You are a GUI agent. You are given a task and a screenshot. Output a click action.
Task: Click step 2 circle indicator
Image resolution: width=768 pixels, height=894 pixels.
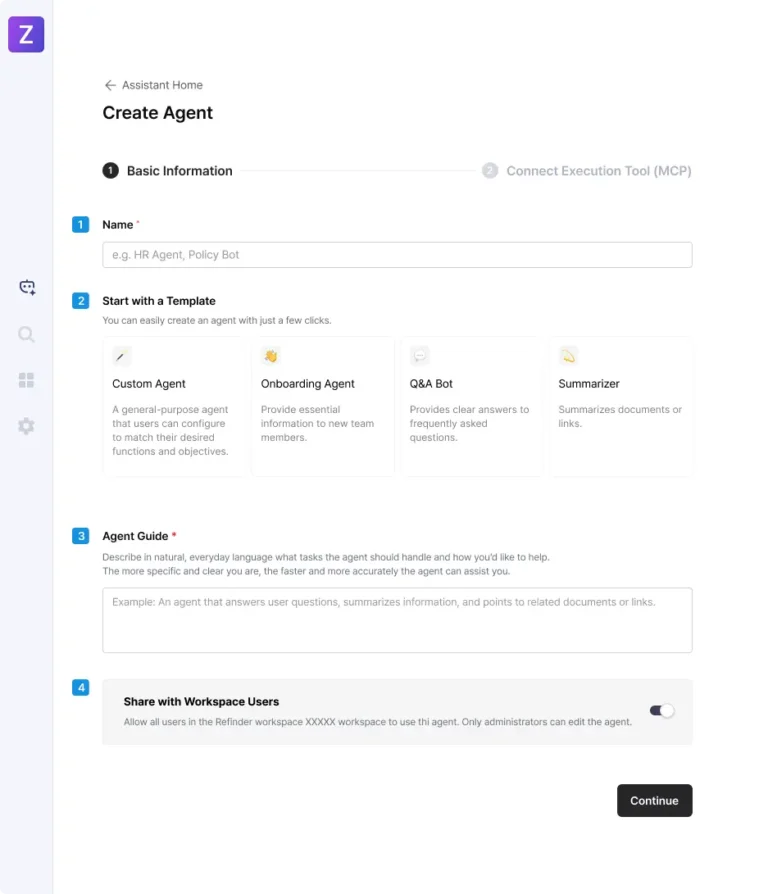coord(490,170)
